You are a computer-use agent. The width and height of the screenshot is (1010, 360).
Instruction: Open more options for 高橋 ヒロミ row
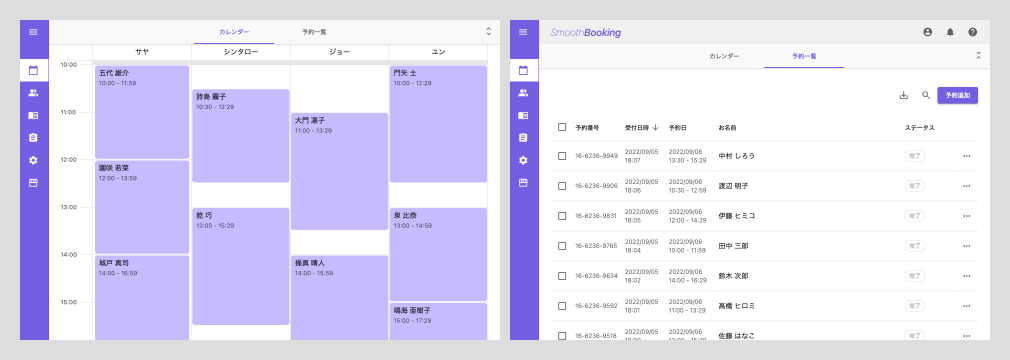[x=966, y=306]
